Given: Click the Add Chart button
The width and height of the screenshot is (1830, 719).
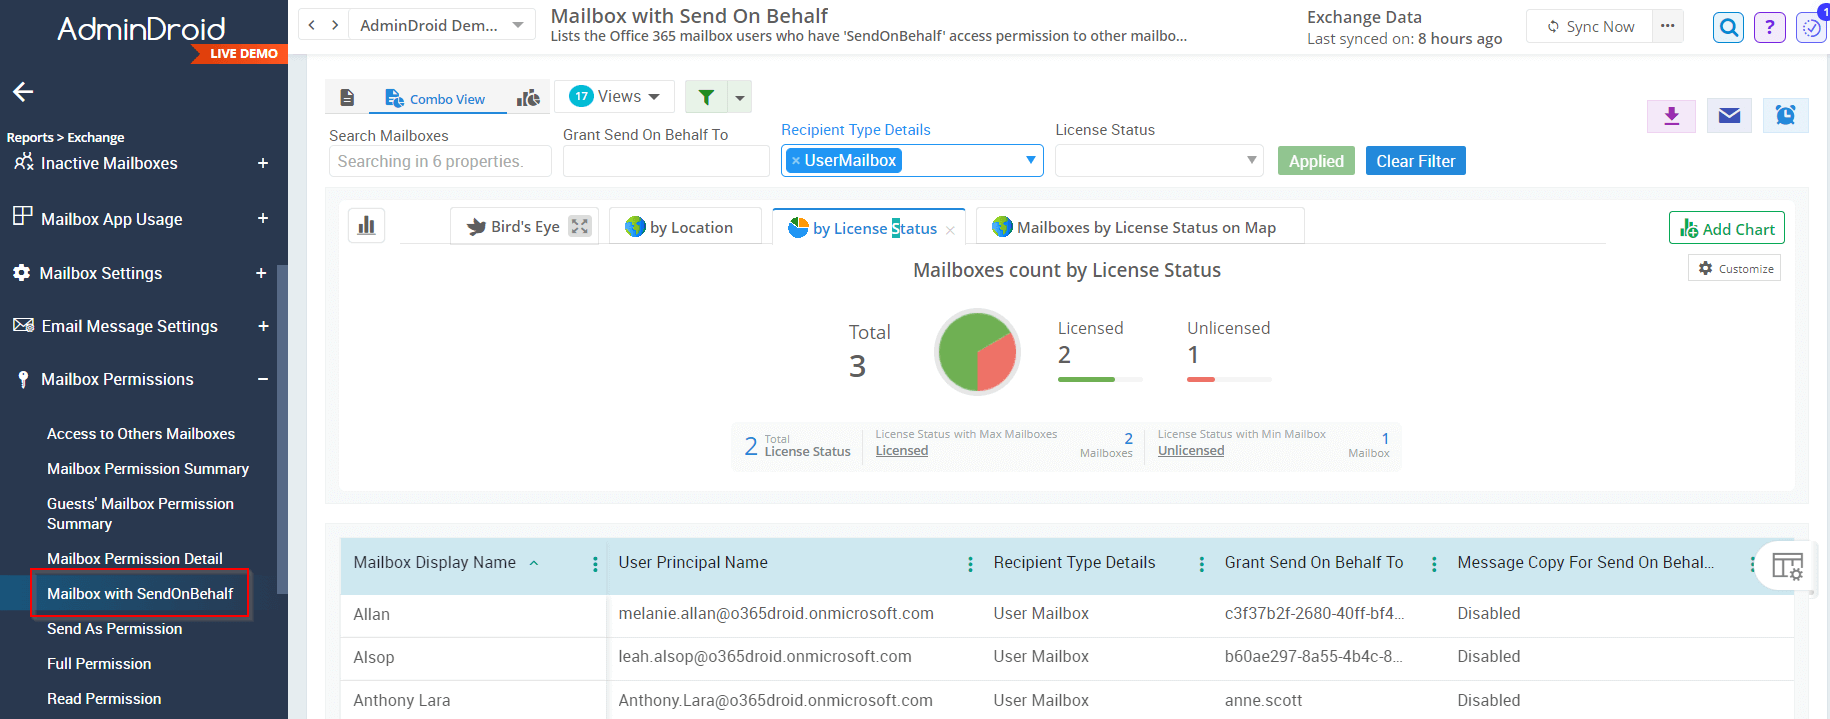Looking at the screenshot, I should (1726, 229).
